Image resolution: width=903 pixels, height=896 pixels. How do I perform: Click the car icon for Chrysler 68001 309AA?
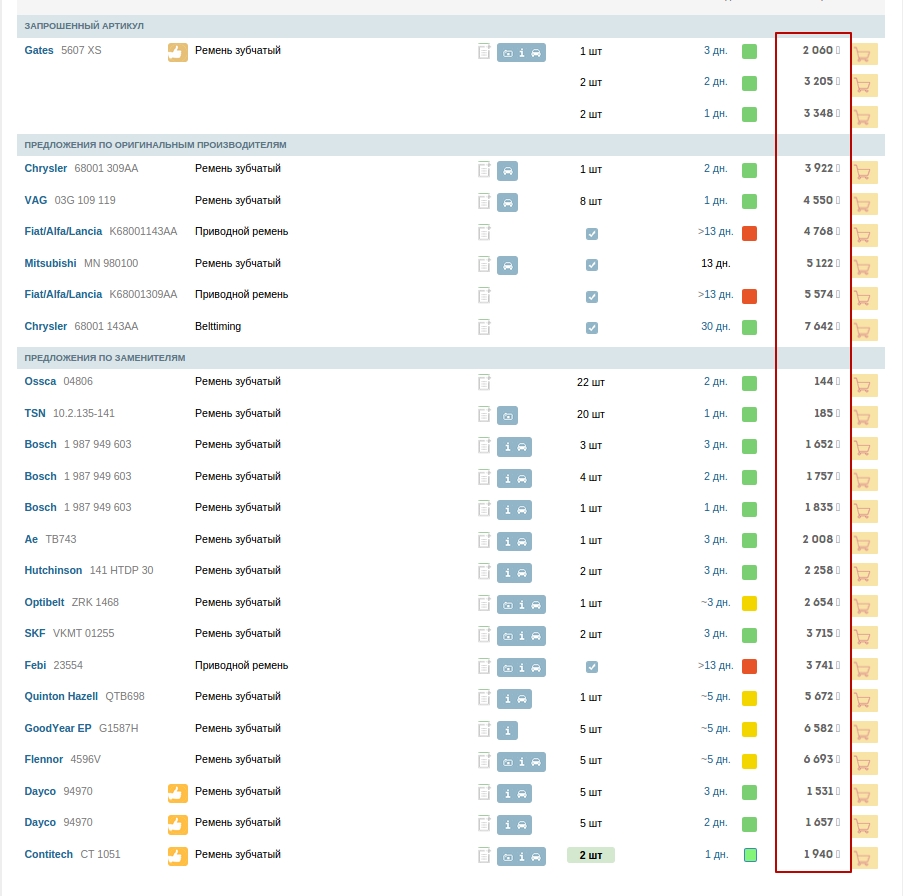(x=507, y=171)
